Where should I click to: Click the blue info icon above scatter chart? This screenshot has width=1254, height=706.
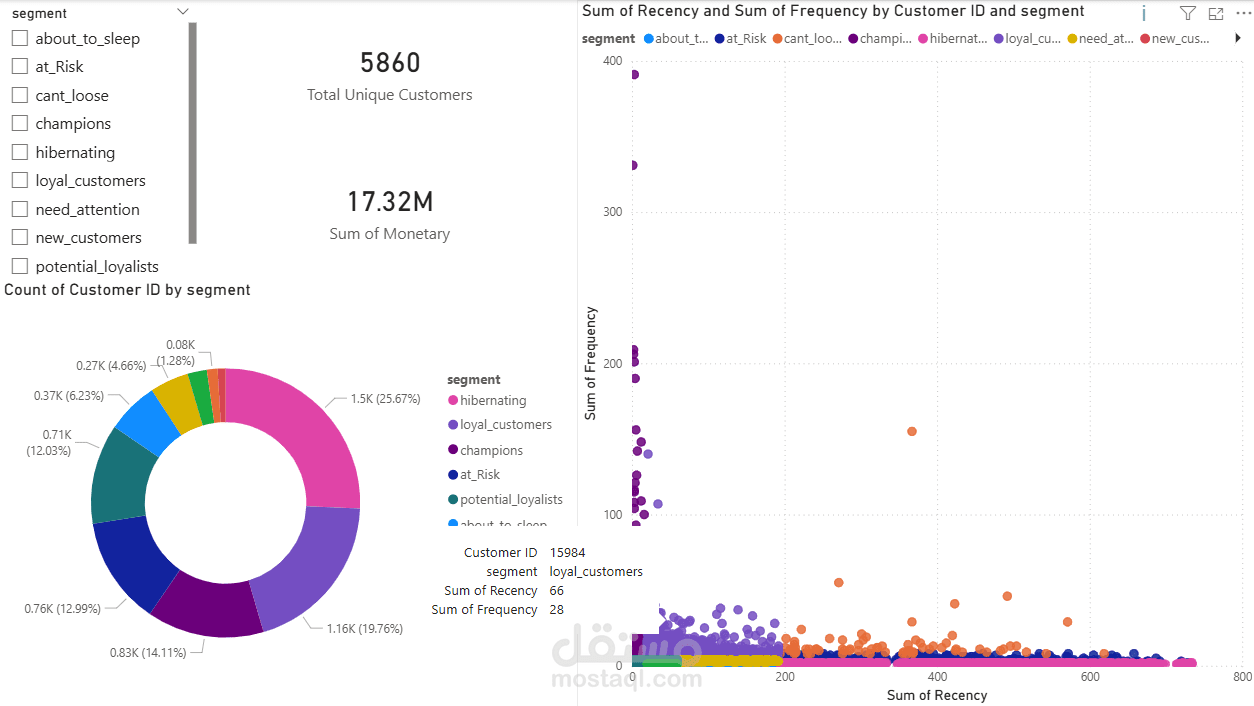(x=1143, y=13)
